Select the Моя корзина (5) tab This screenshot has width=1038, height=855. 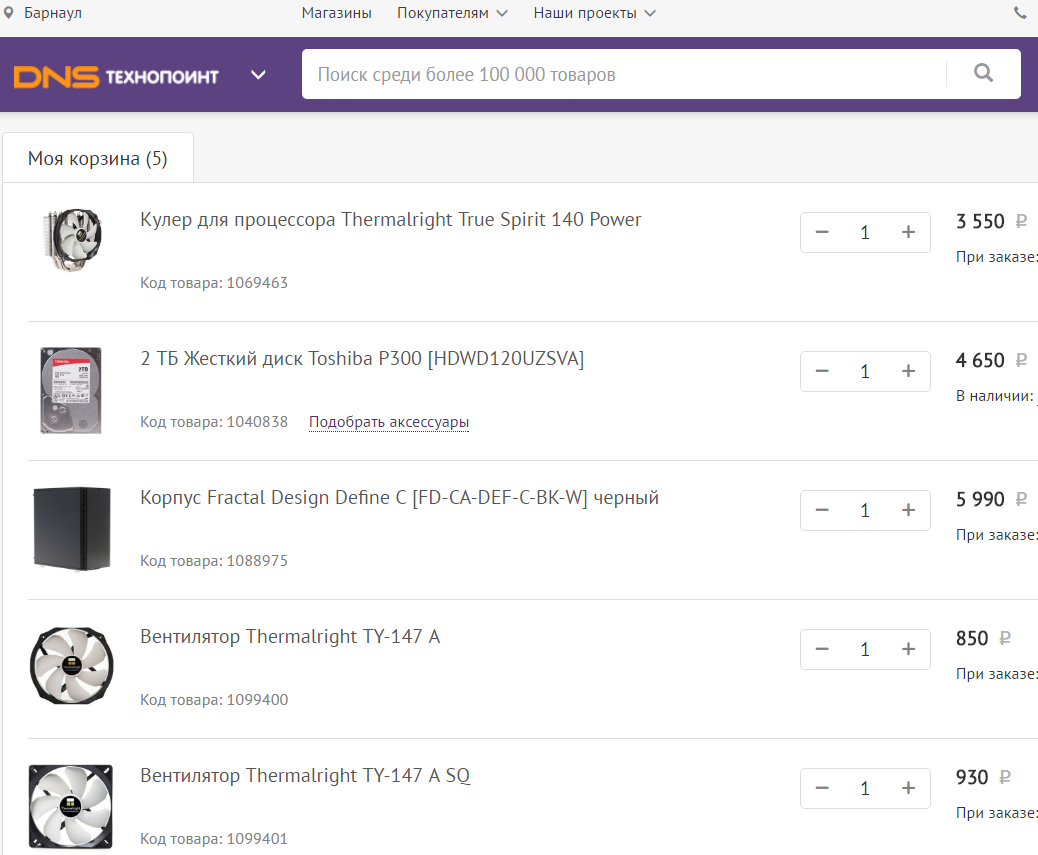pyautogui.click(x=98, y=158)
